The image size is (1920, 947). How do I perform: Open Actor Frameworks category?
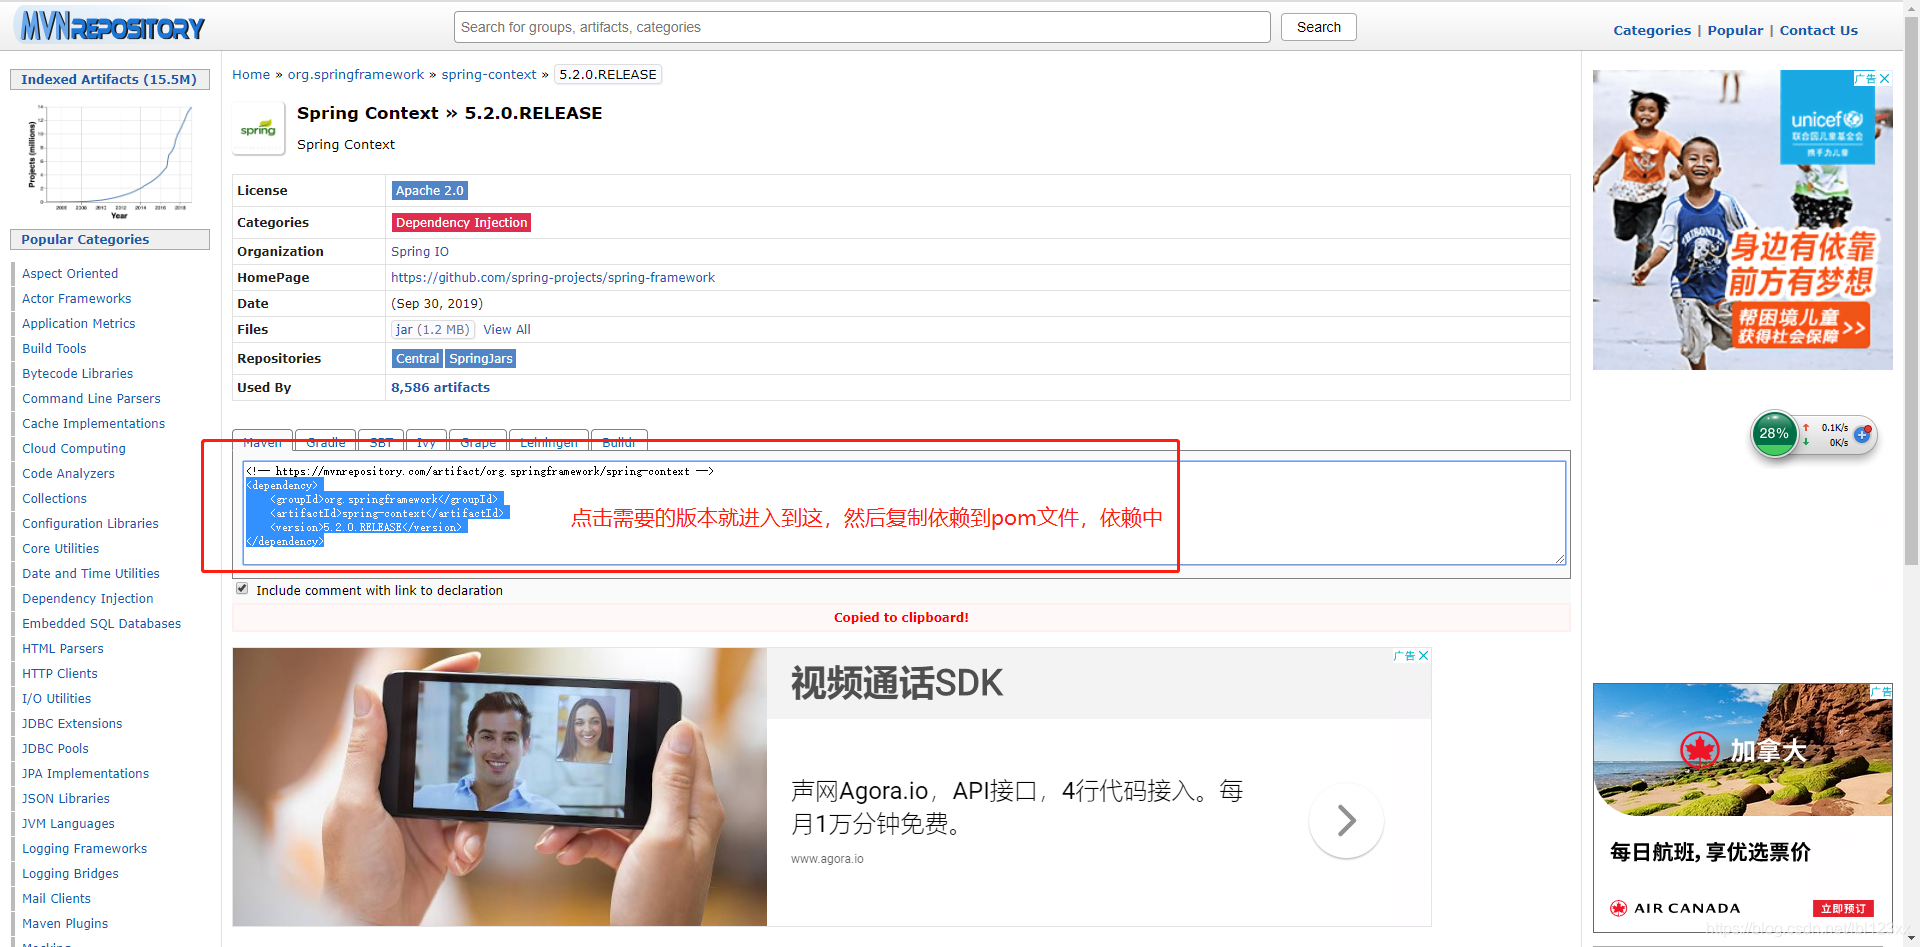click(77, 298)
